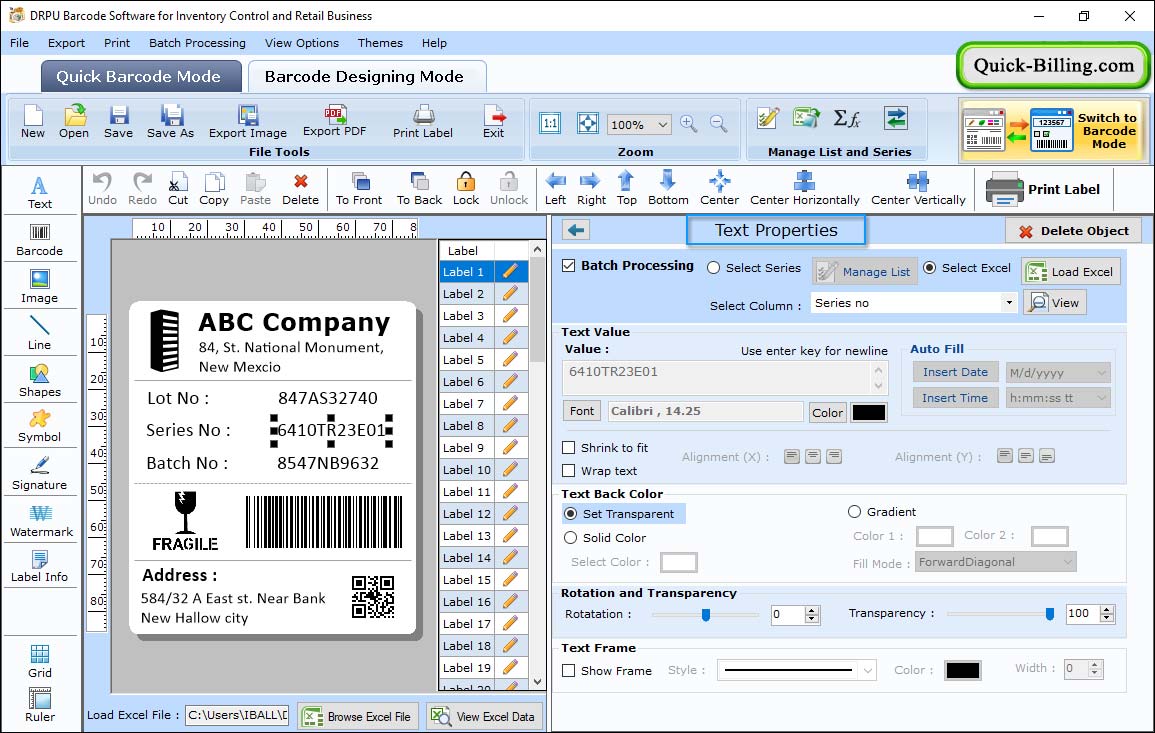
Task: Click the zoom out magnifier
Action: click(718, 124)
